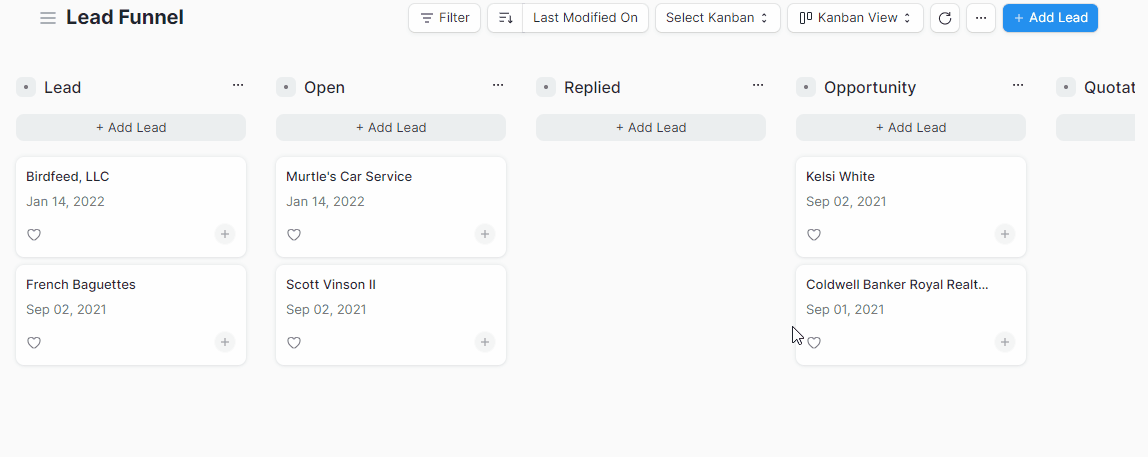Open the French Baguettes lead card

(131, 315)
